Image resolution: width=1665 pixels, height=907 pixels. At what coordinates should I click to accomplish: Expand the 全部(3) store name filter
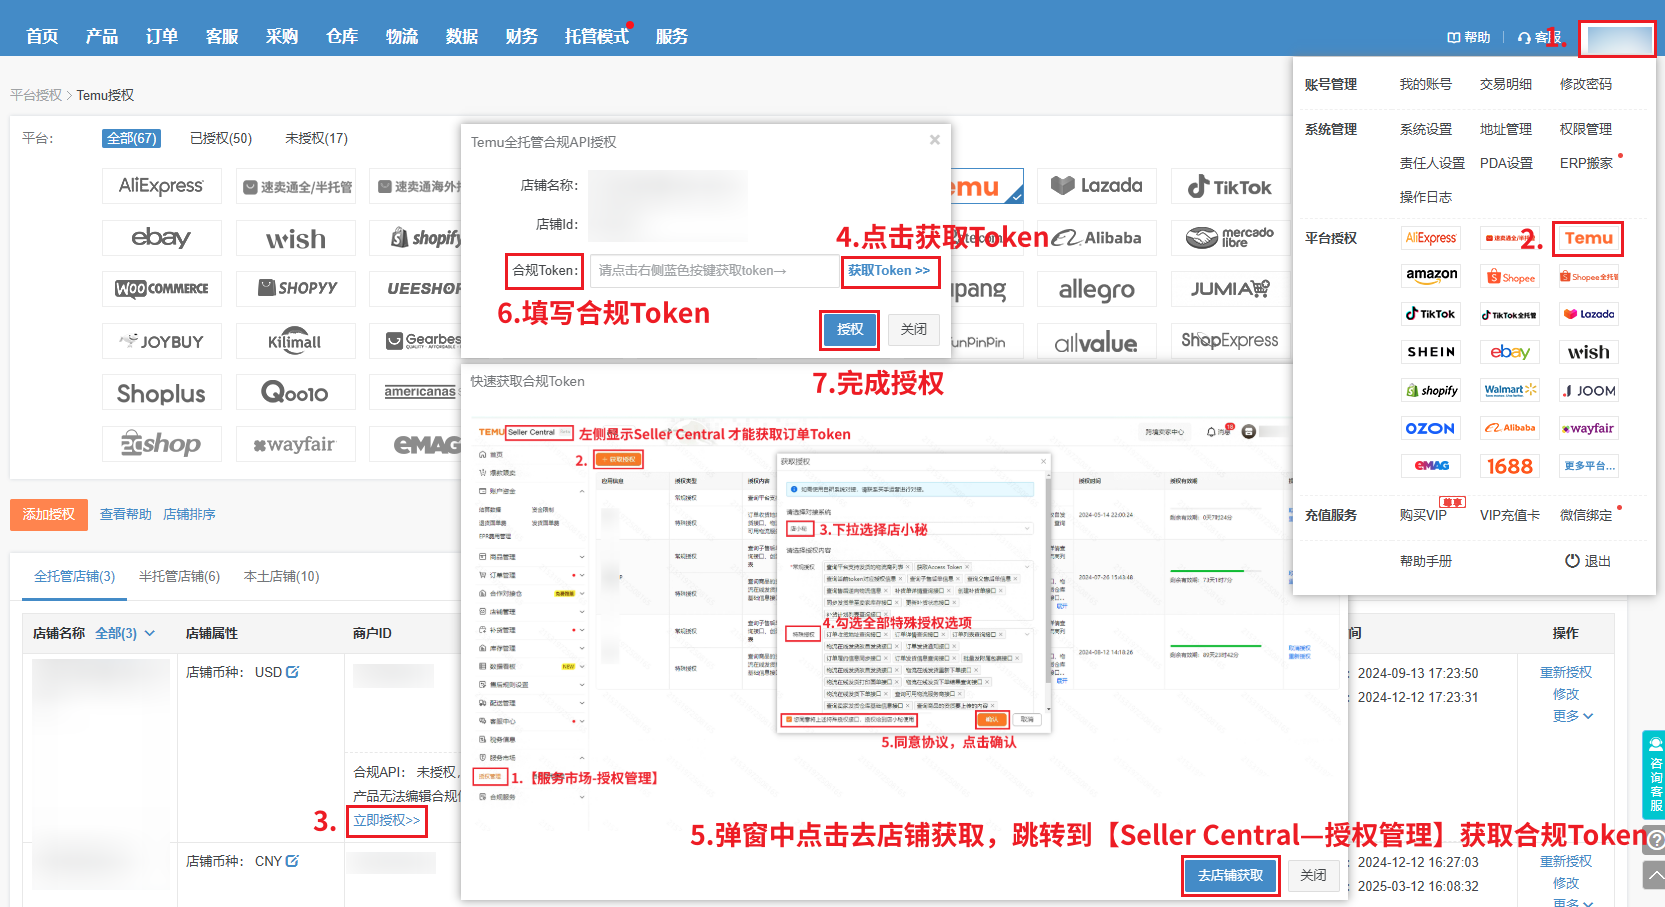click(x=125, y=633)
